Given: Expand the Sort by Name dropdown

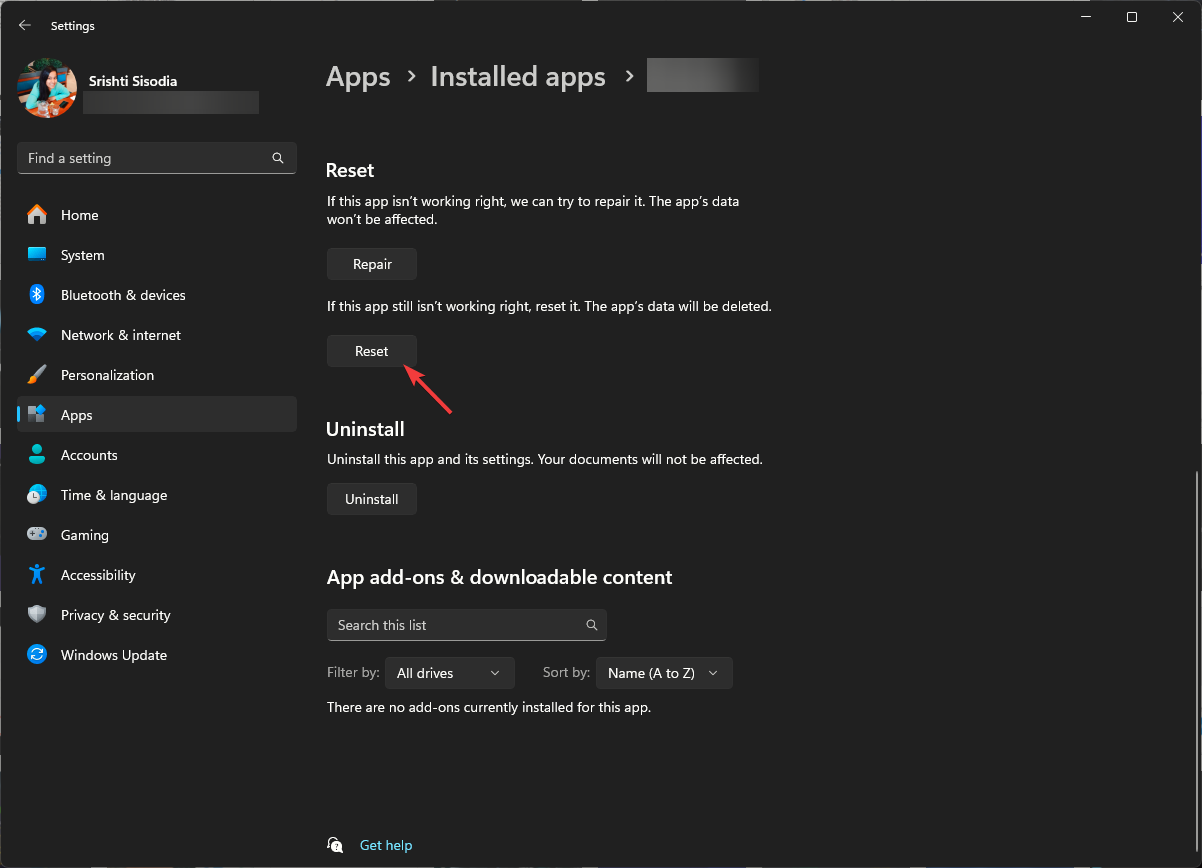Looking at the screenshot, I should tap(664, 673).
